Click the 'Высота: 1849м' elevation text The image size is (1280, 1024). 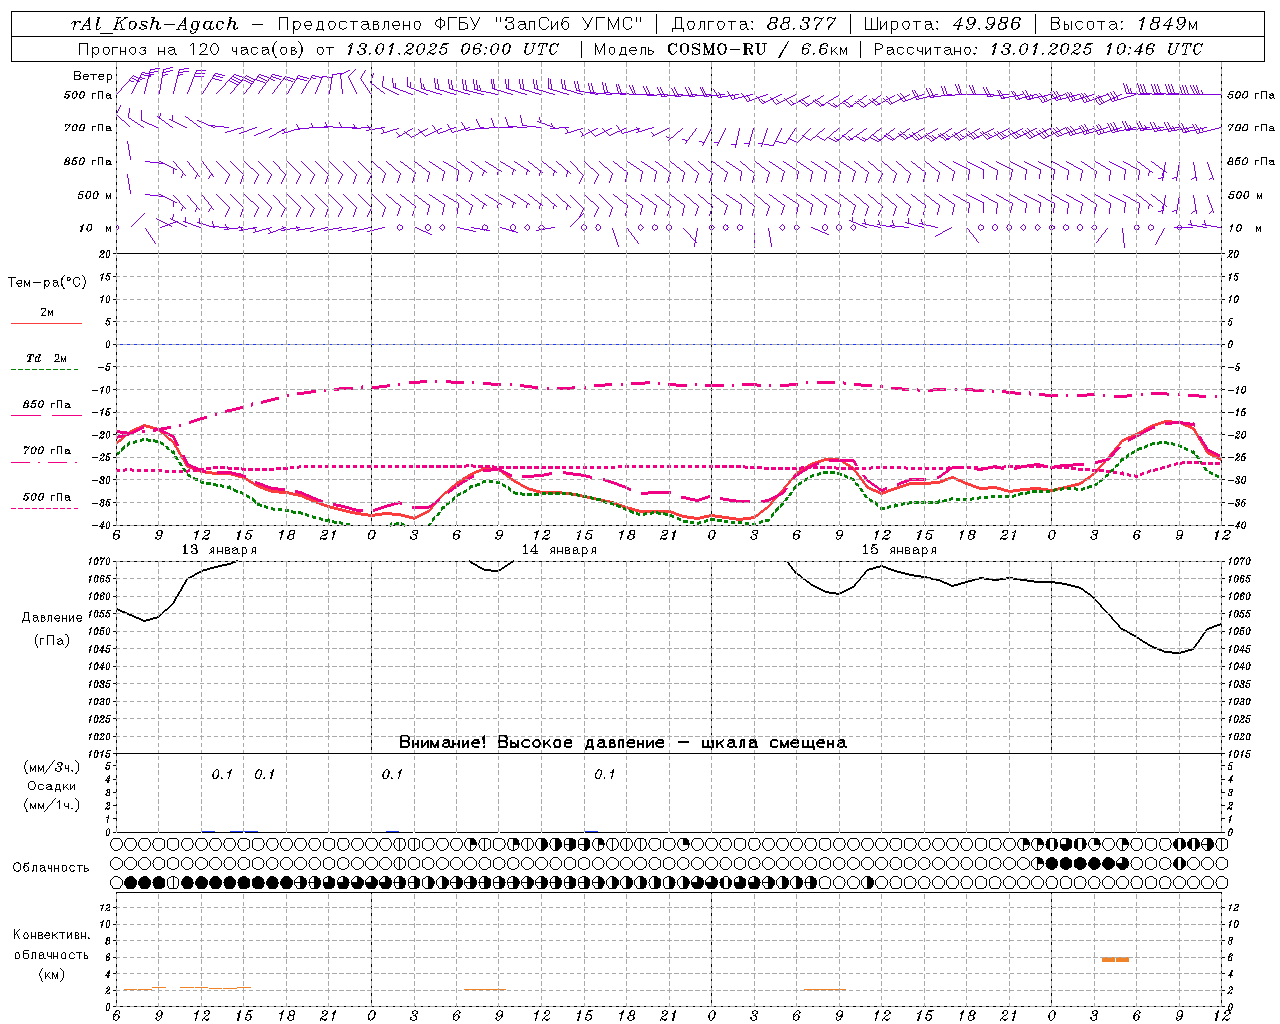point(1123,25)
